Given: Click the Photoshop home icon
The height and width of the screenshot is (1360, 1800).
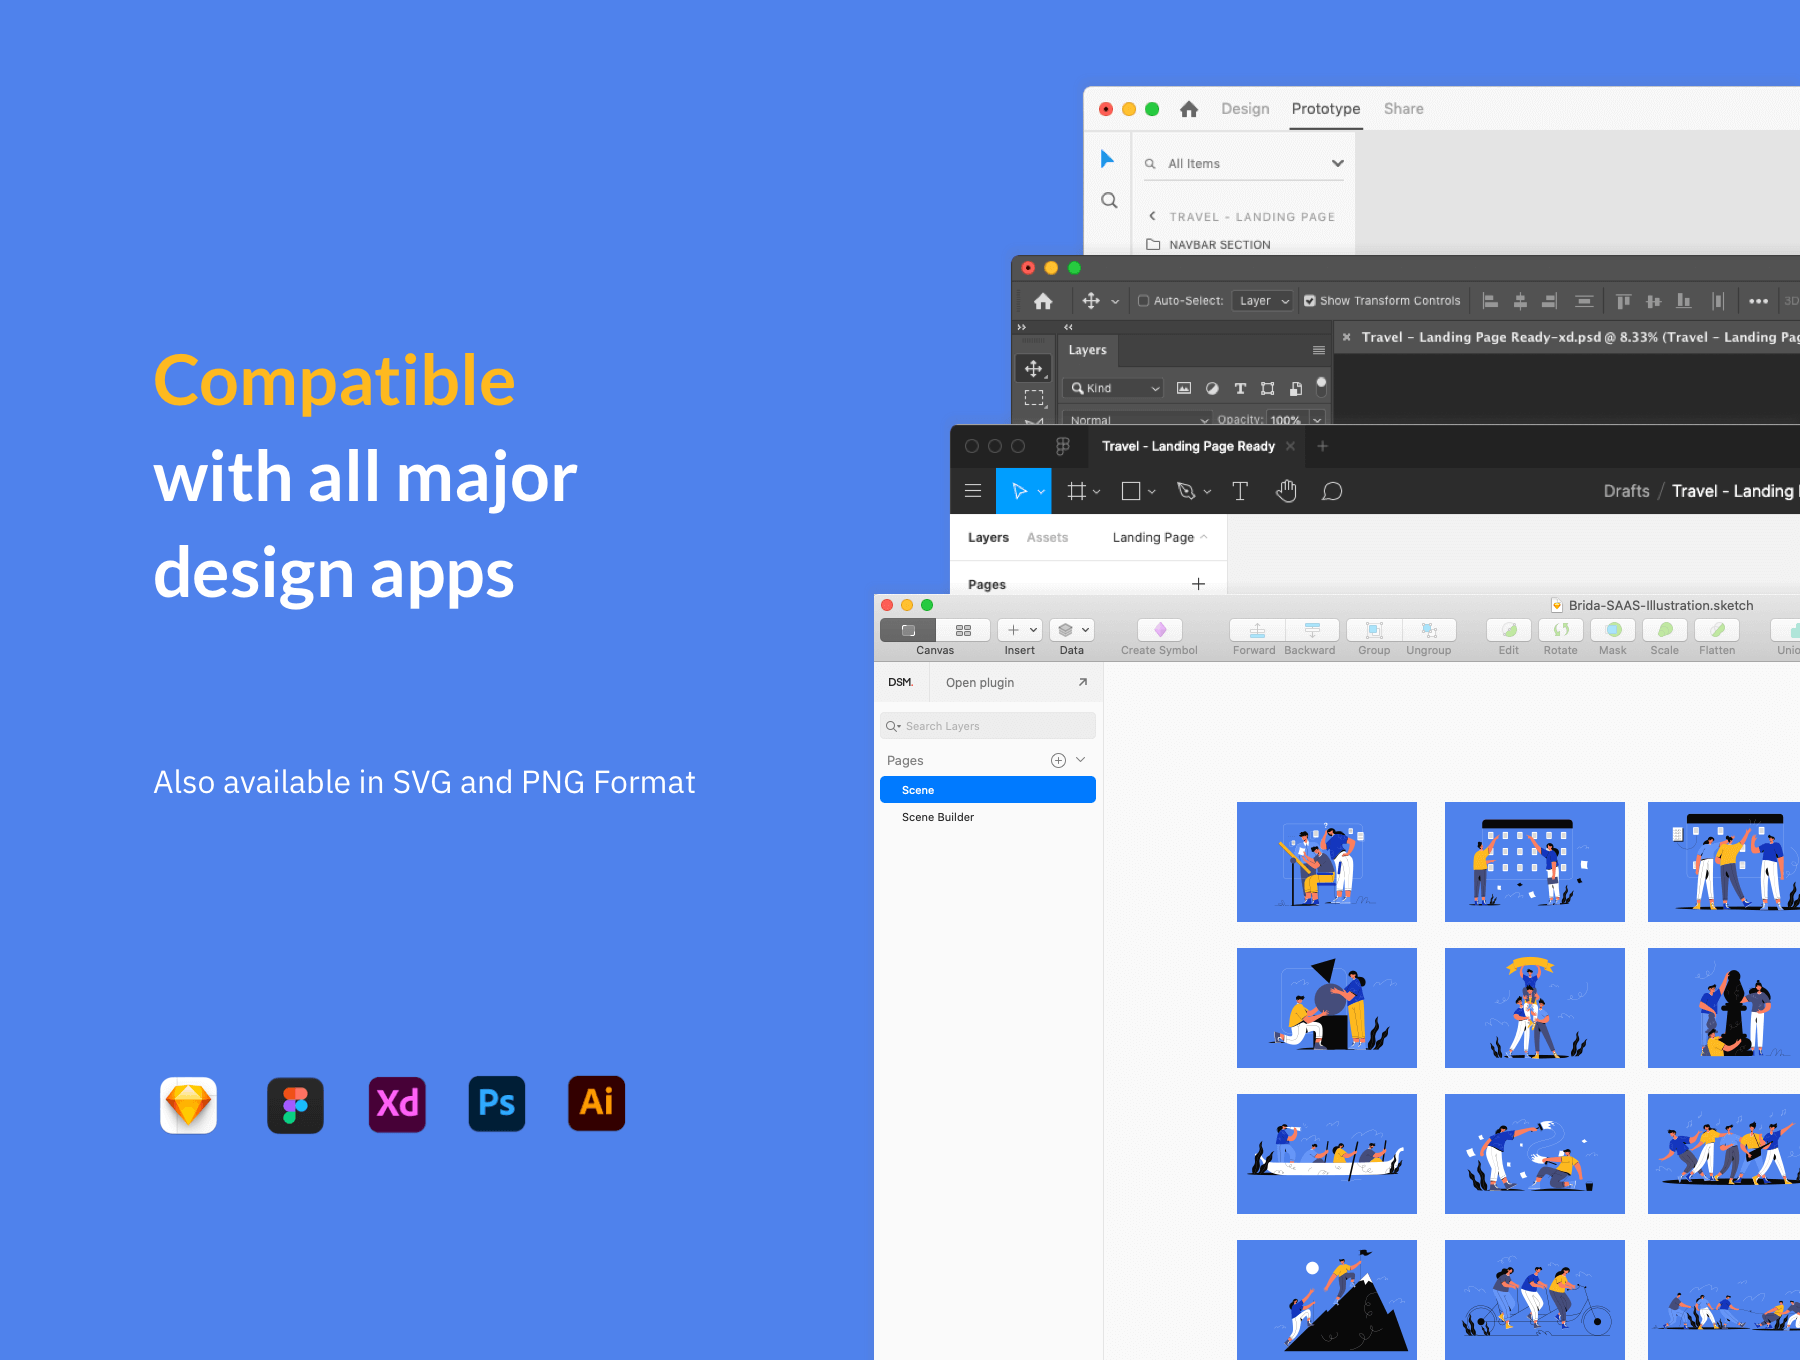Looking at the screenshot, I should click(1043, 301).
